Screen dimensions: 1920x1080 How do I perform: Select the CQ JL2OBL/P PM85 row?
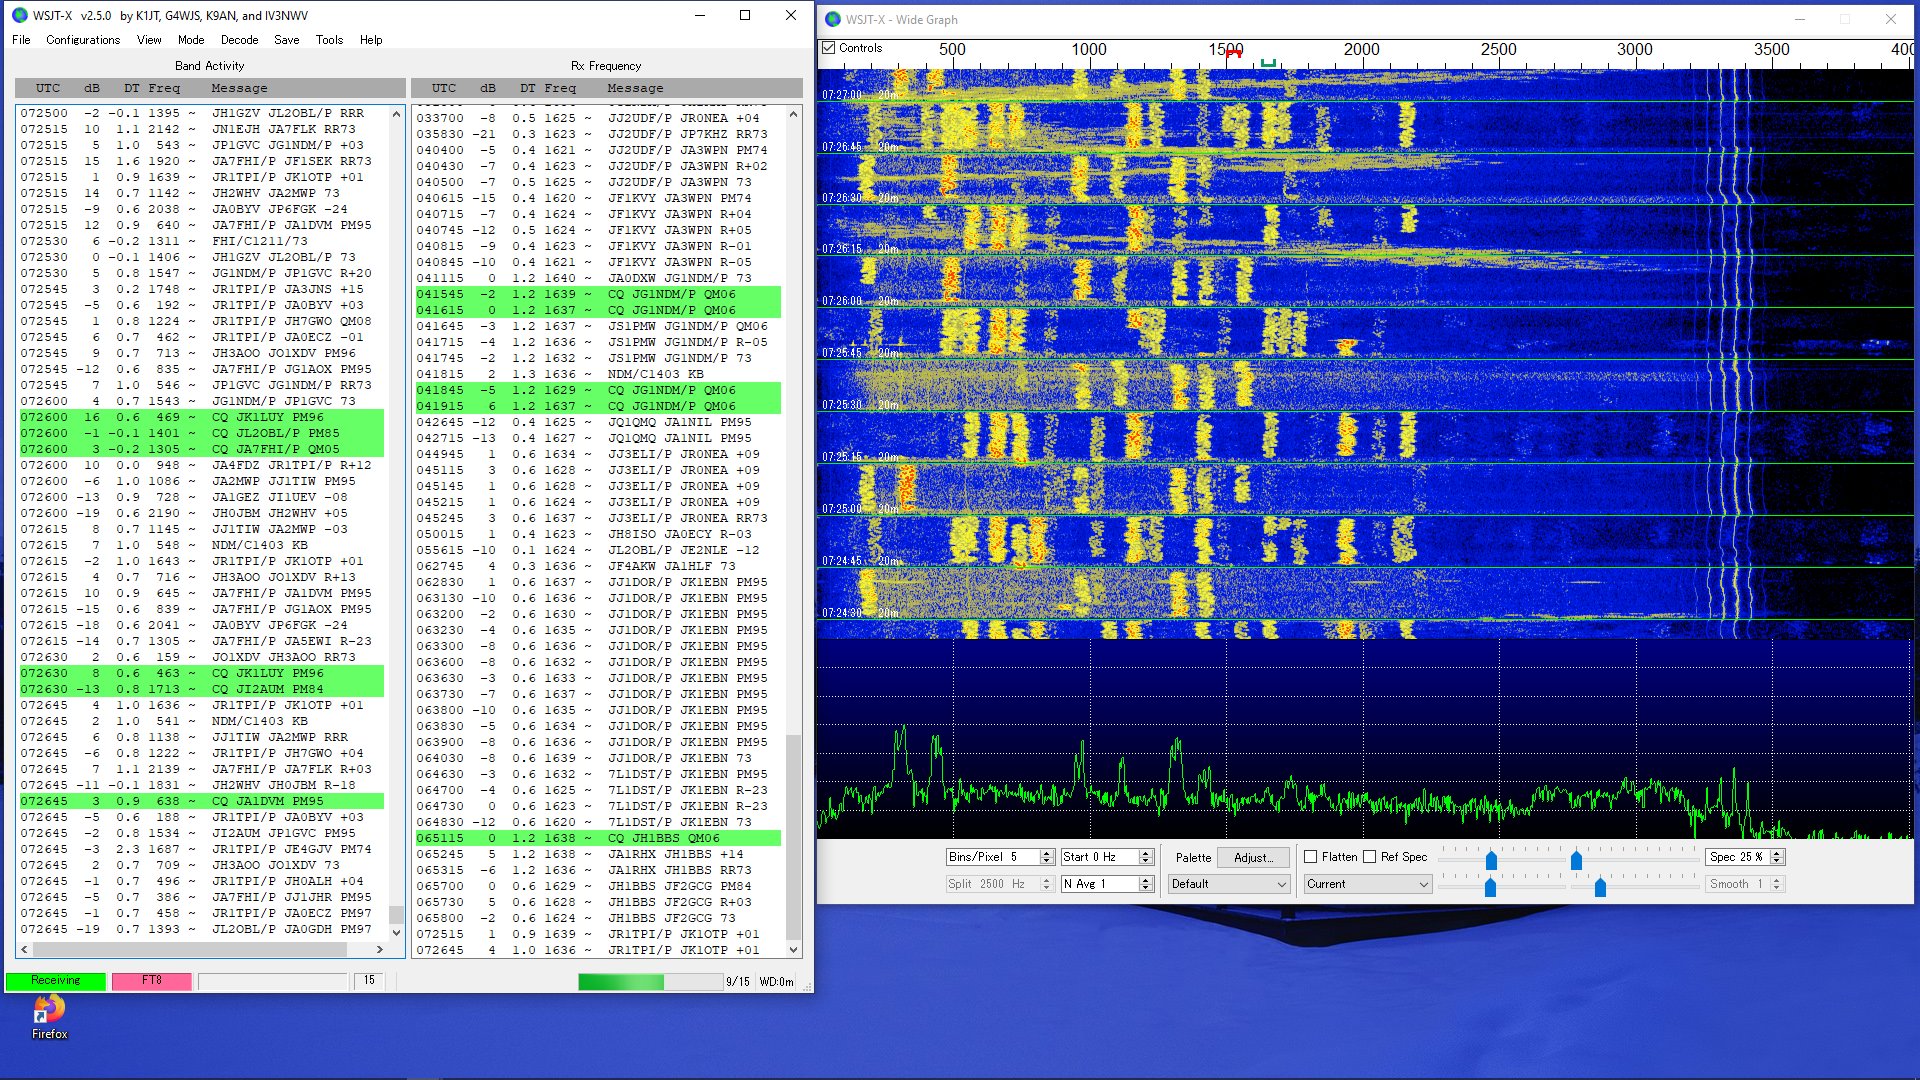[201, 433]
